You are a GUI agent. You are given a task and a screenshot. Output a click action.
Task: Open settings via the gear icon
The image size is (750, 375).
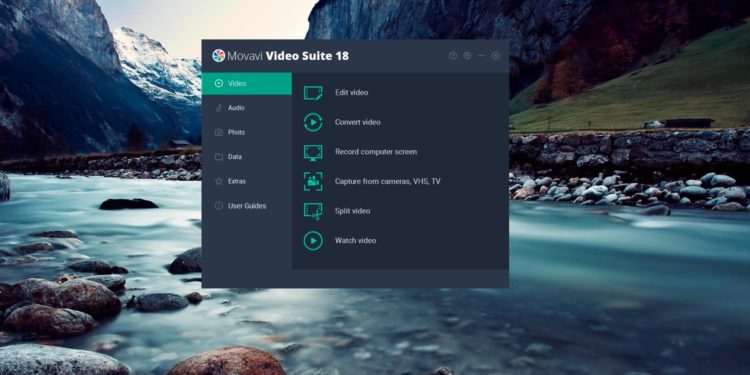[x=467, y=56]
